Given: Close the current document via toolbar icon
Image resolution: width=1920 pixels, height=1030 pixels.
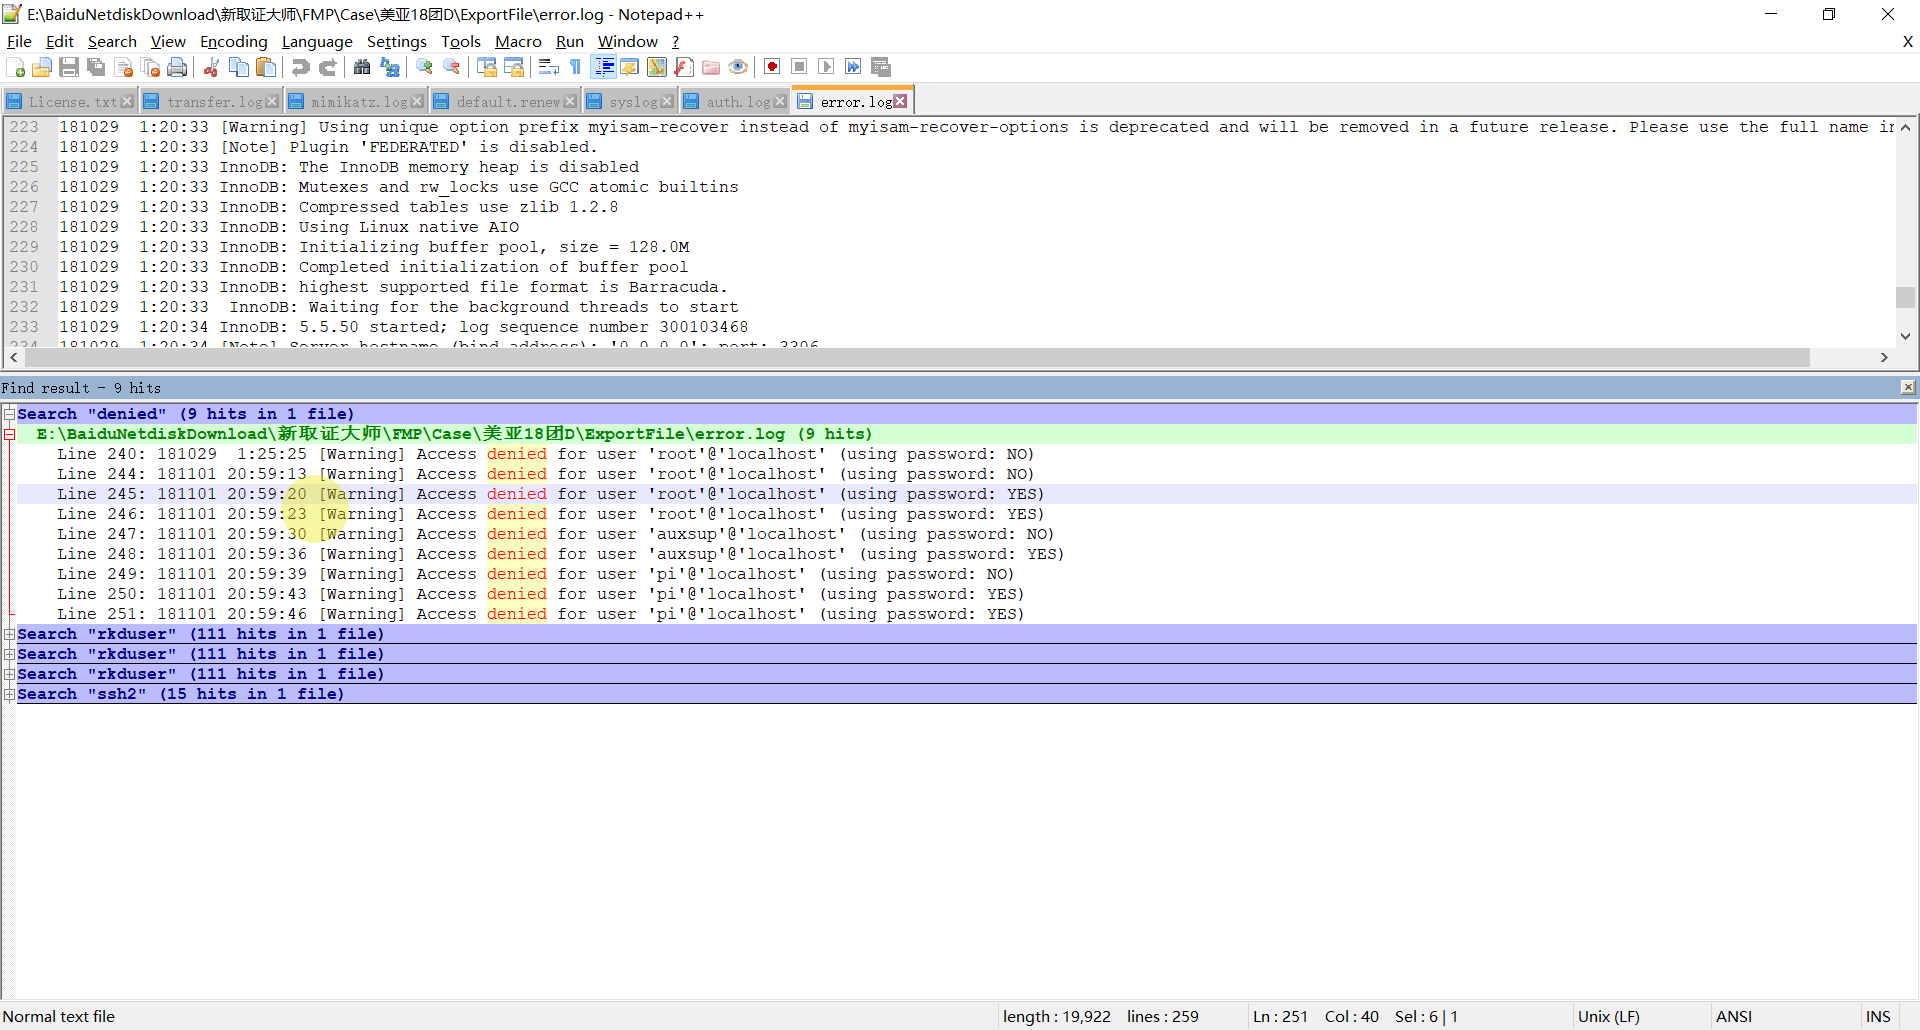Looking at the screenshot, I should tap(124, 67).
